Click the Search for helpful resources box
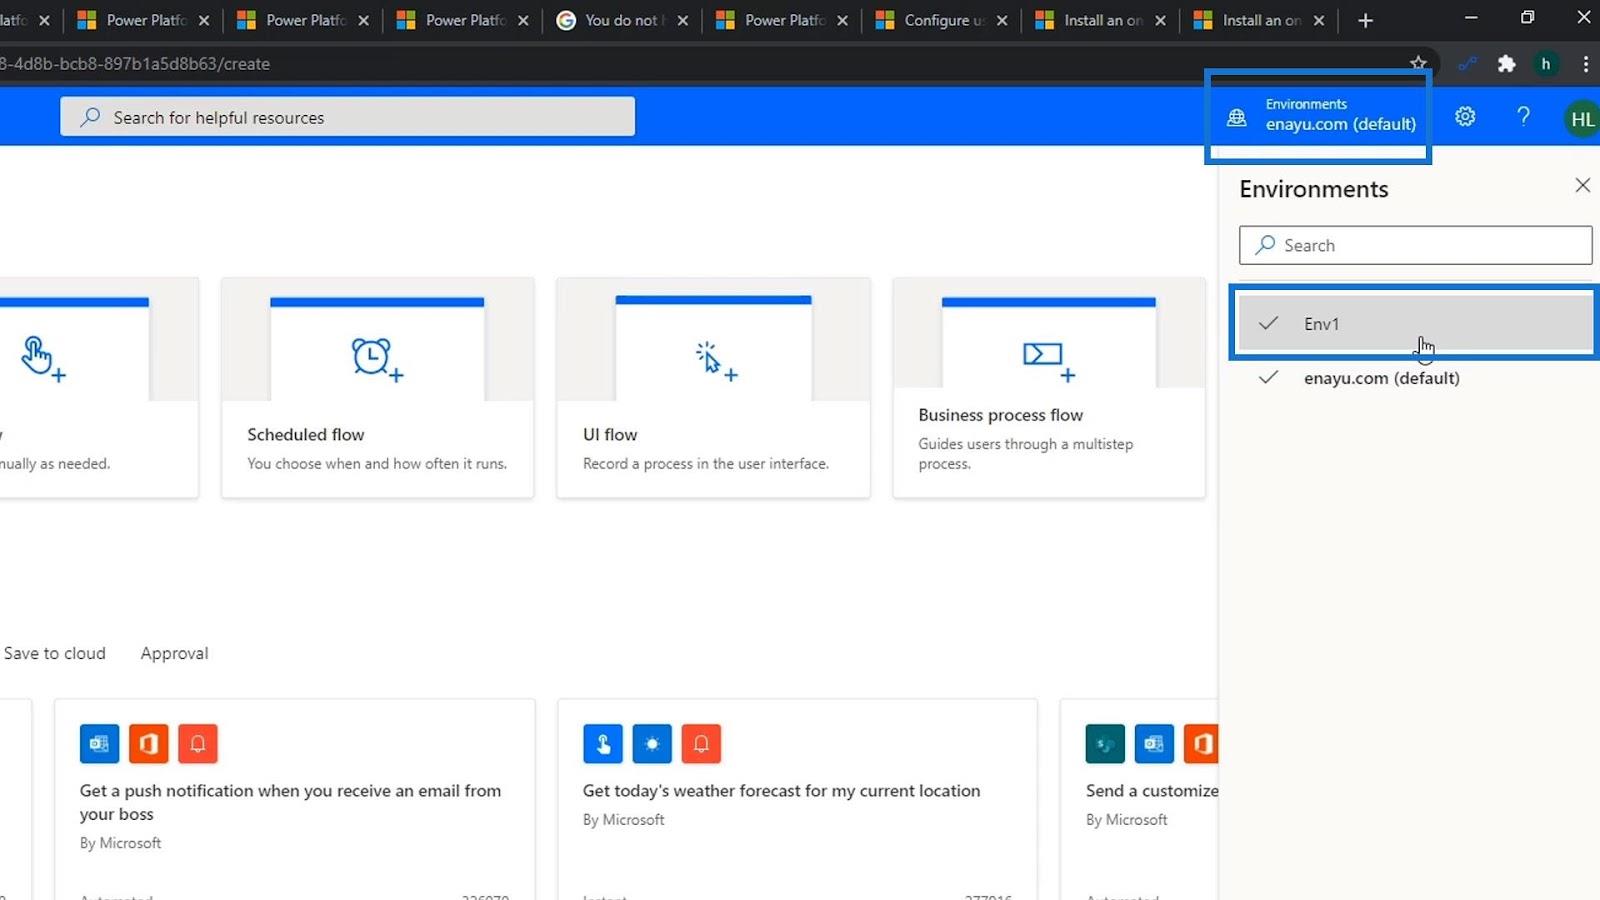 click(x=347, y=117)
